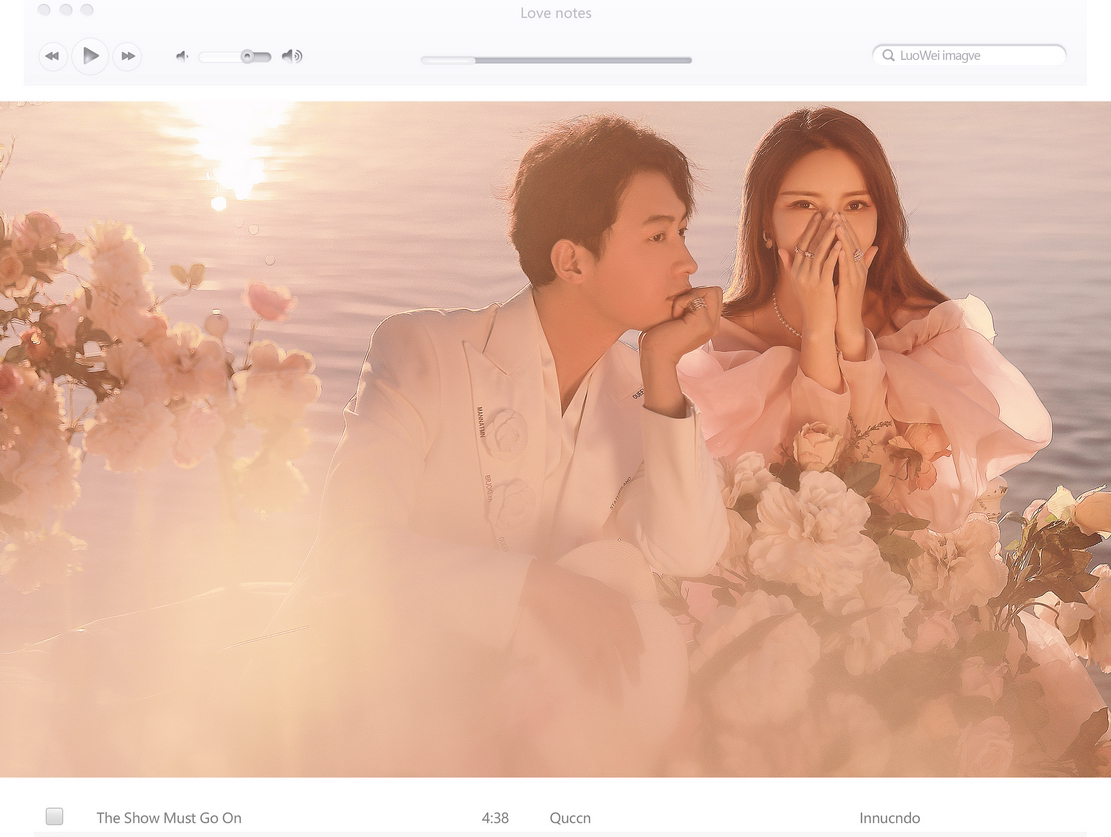Select the song title The Show Must Go On
The height and width of the screenshot is (837, 1111).
[x=169, y=818]
